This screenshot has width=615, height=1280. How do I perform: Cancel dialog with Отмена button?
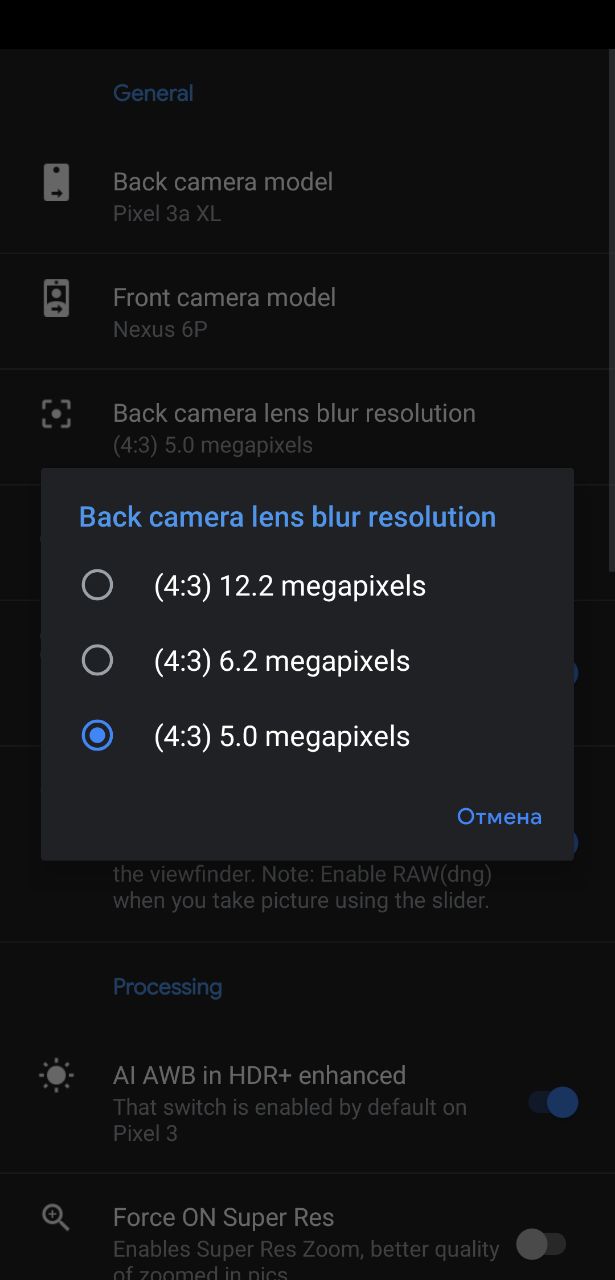[x=499, y=816]
